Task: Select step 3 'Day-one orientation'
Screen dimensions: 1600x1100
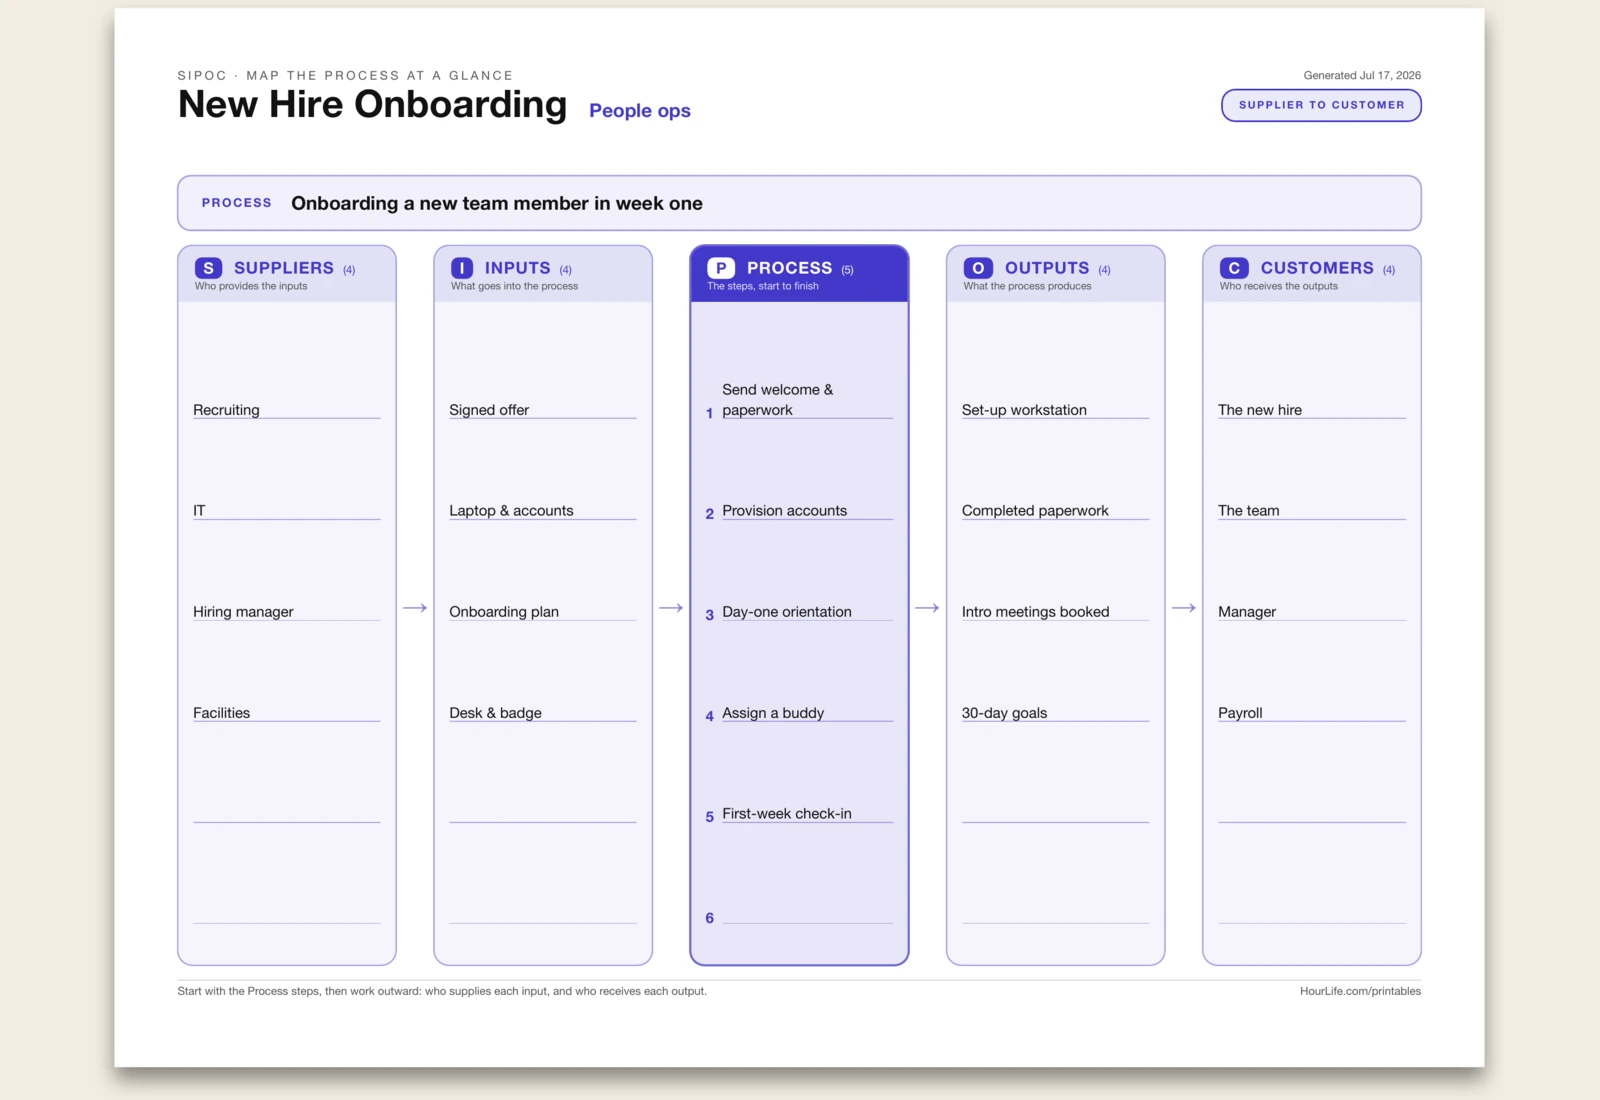Action: pyautogui.click(x=787, y=612)
